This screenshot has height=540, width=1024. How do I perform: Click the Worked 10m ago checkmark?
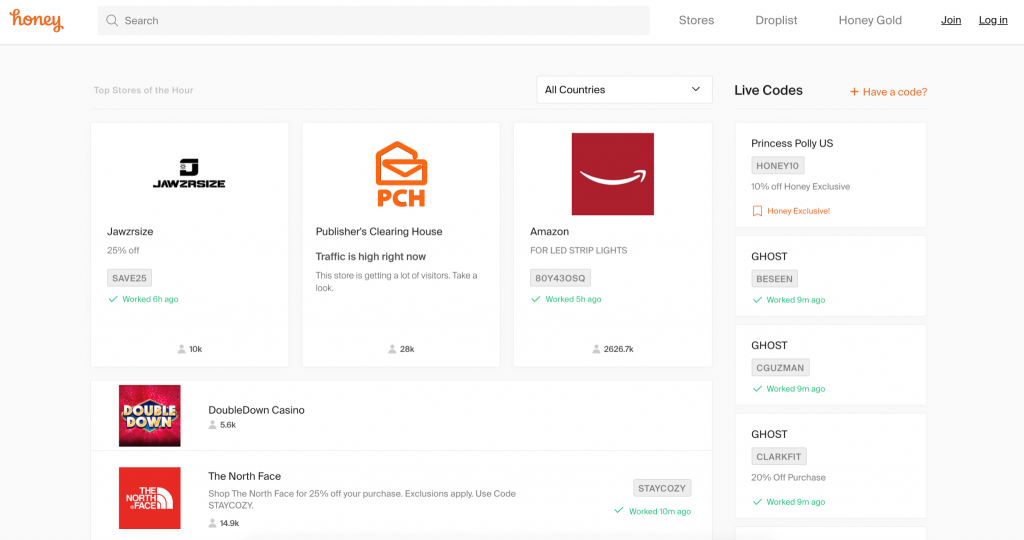click(618, 511)
